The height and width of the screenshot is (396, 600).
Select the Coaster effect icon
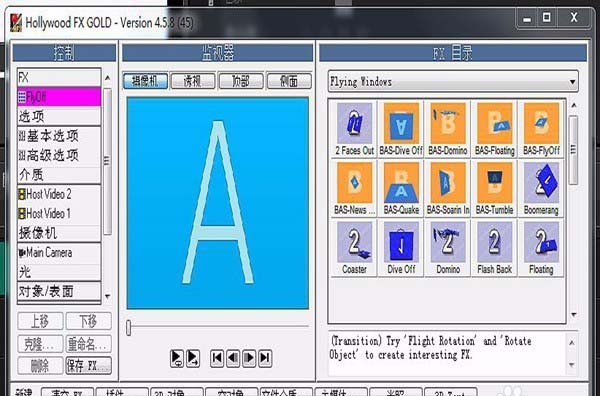coord(354,248)
